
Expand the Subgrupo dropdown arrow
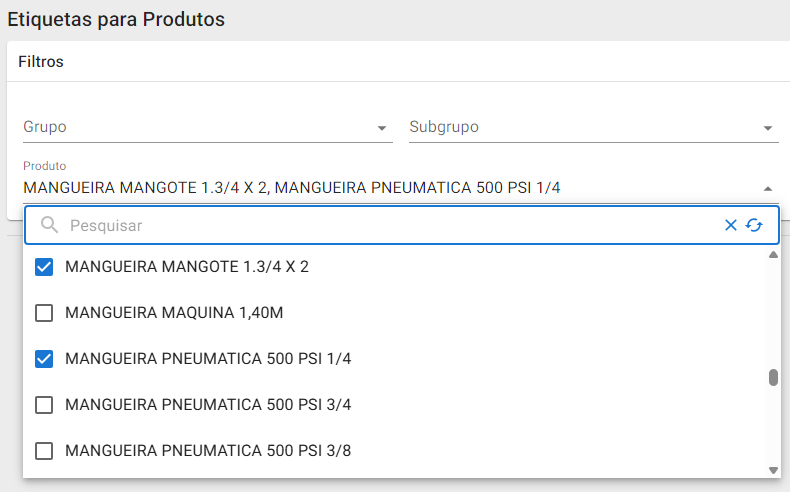pyautogui.click(x=768, y=128)
